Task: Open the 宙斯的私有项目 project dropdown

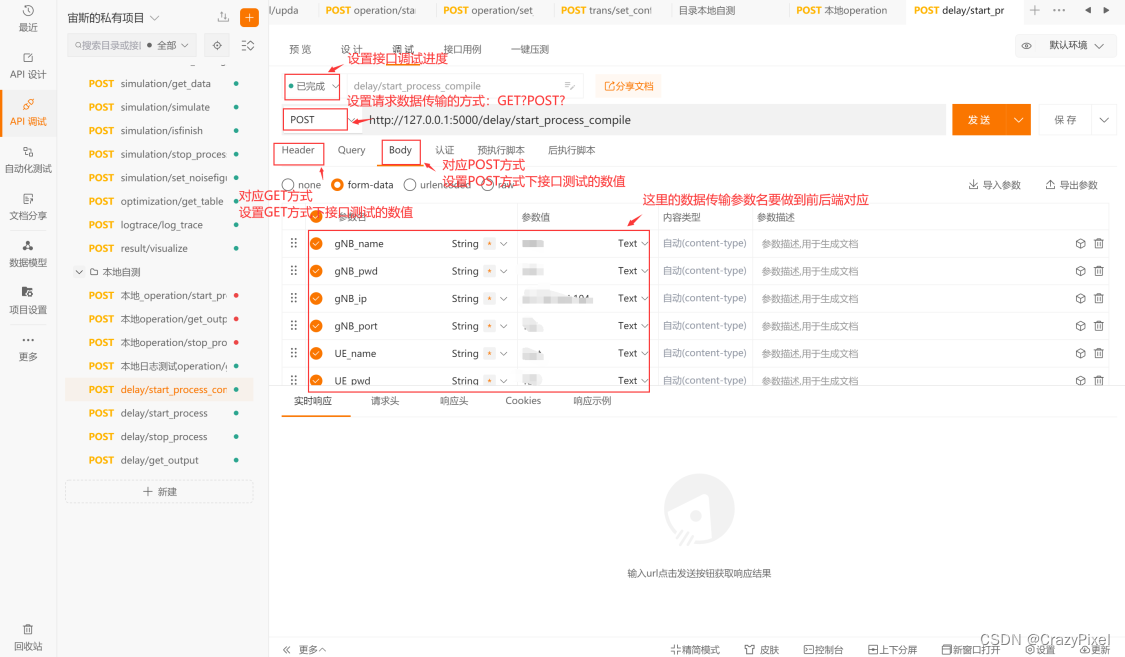Action: 113,17
